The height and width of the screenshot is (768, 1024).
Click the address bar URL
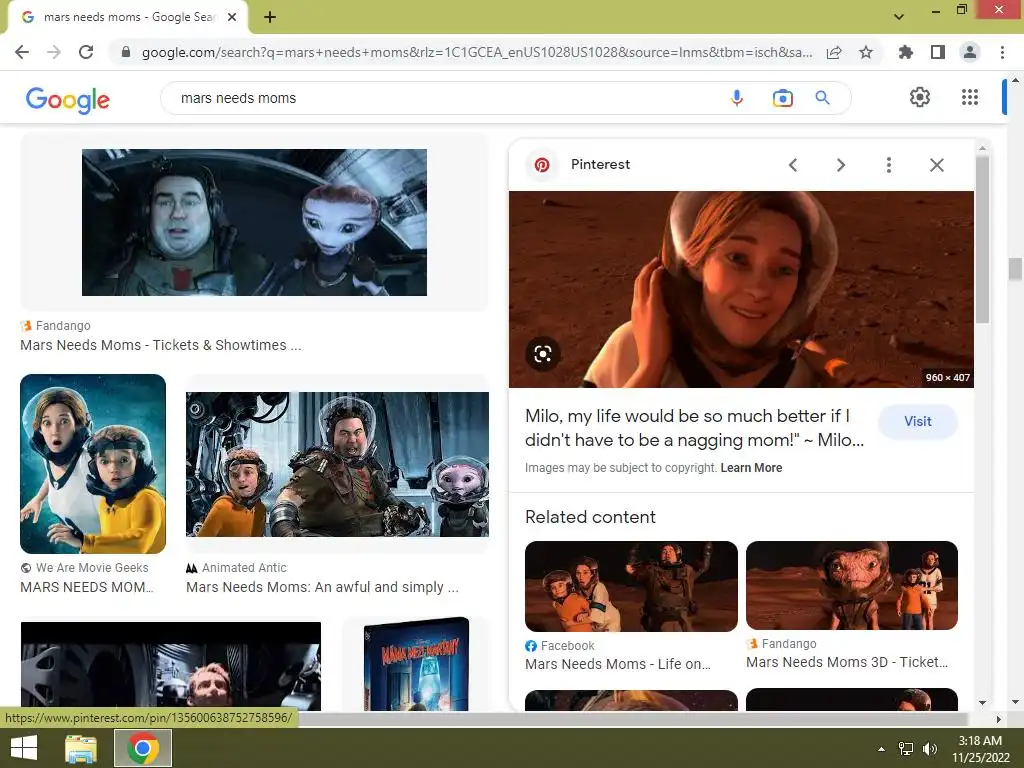[x=477, y=52]
